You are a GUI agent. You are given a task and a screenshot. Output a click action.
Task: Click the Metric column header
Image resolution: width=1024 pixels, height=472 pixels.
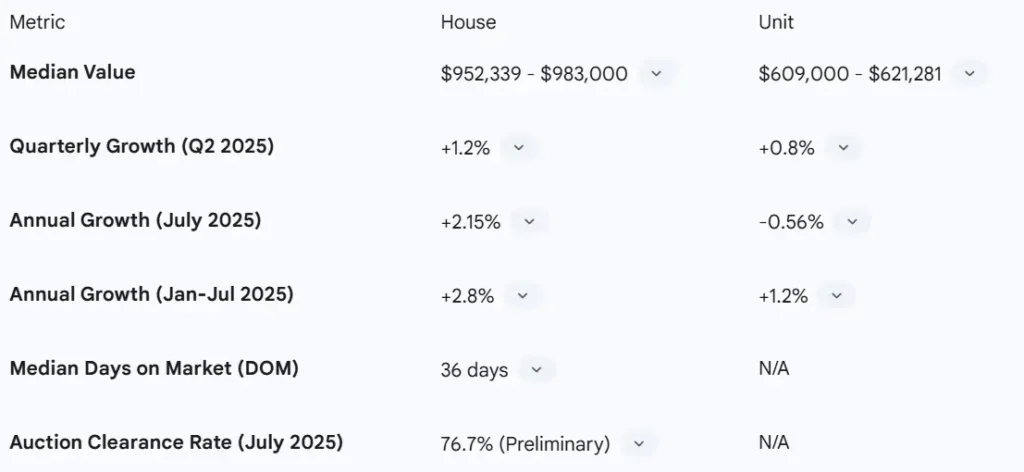(x=37, y=22)
